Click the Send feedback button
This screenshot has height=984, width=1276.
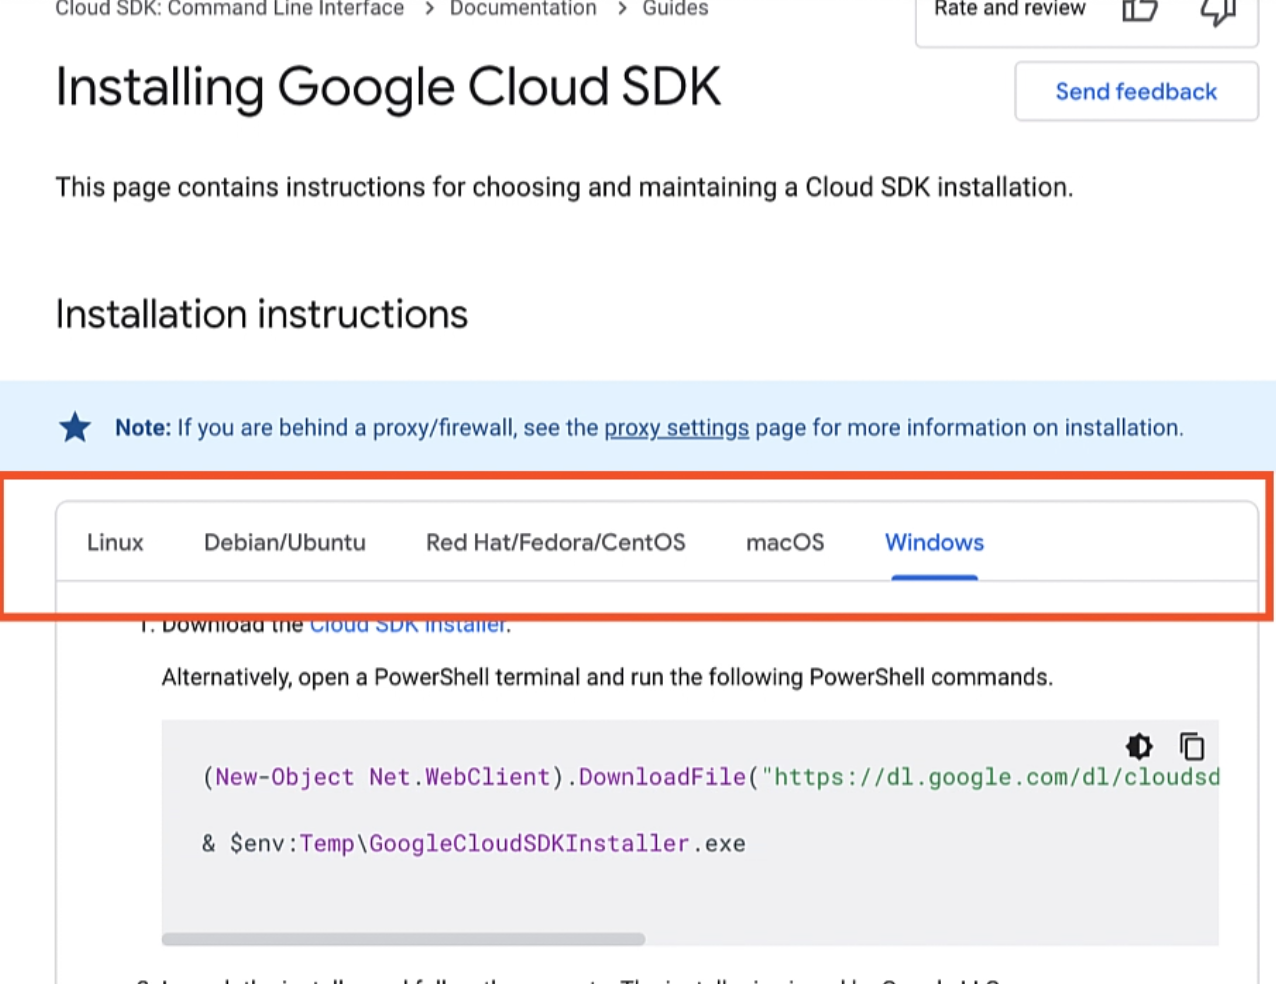point(1136,92)
